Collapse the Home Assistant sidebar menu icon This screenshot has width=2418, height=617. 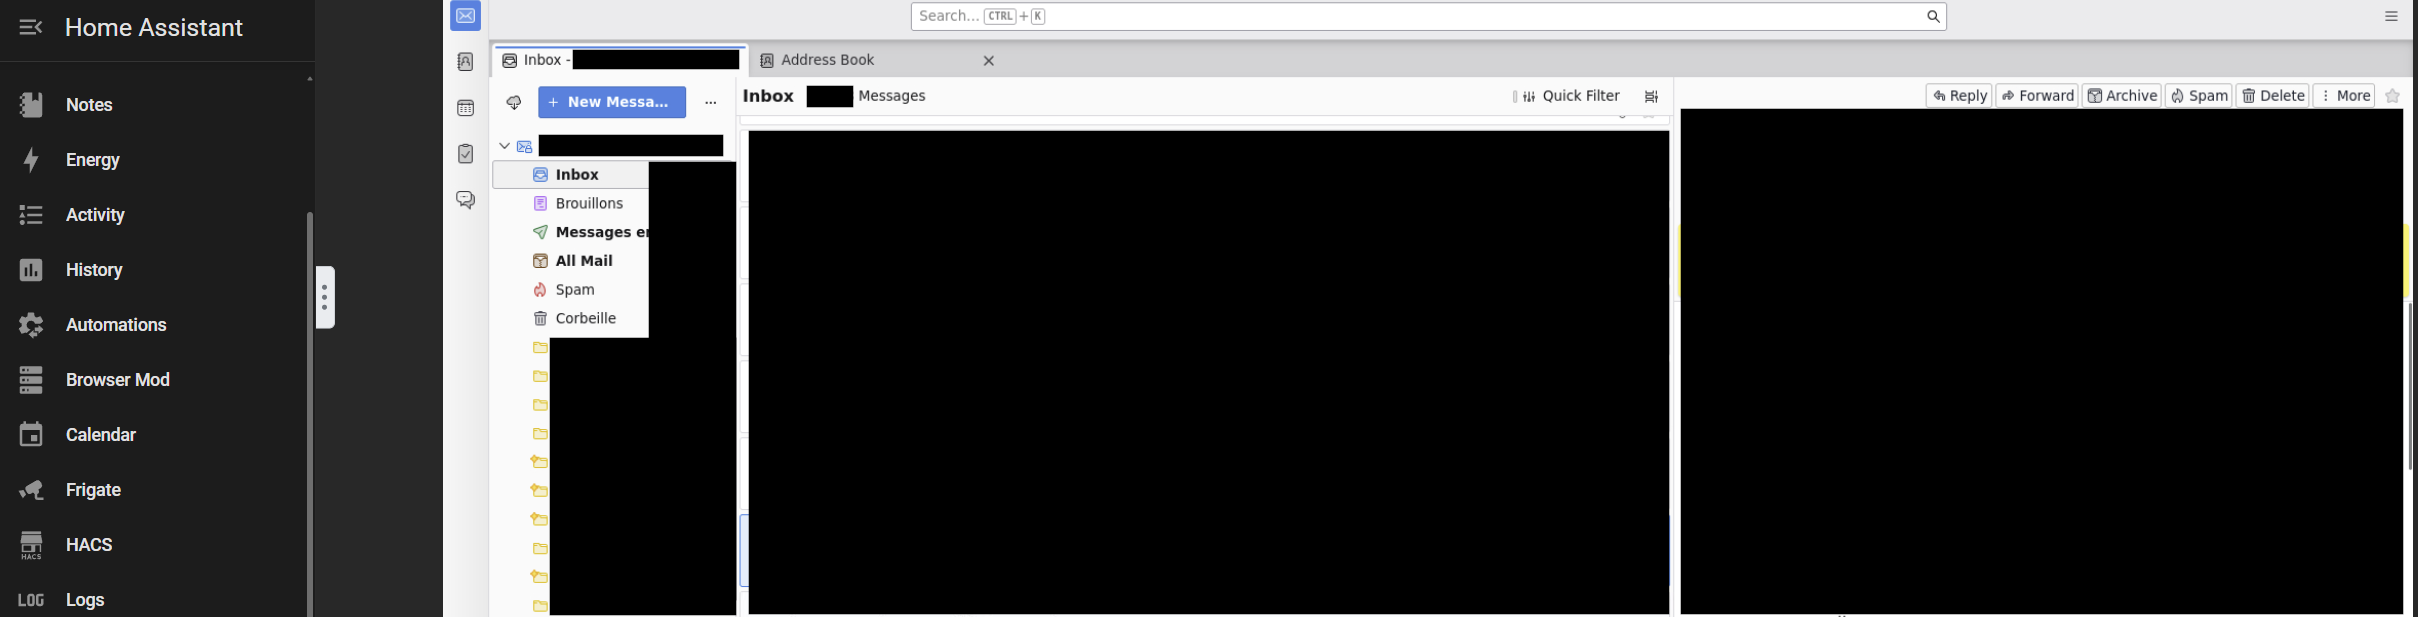pos(31,28)
